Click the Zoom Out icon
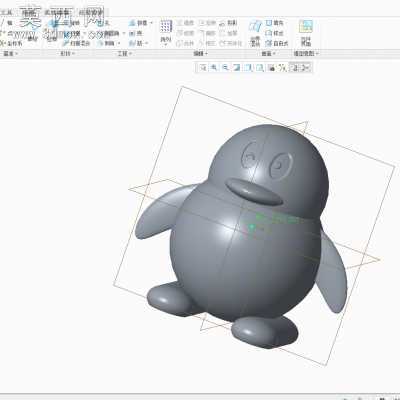 point(225,68)
